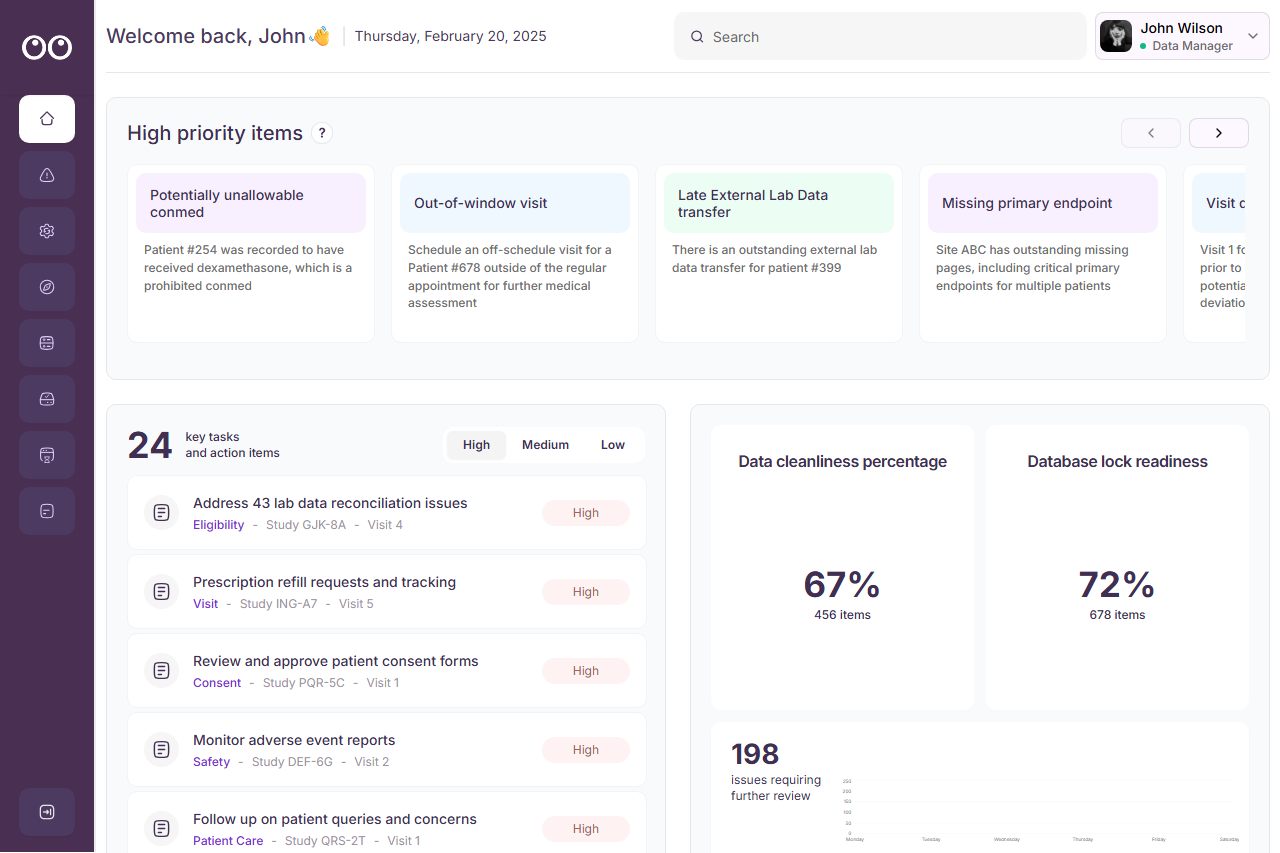The image size is (1280, 853).
Task: Switch to the Medium priority tab
Action: tap(545, 445)
